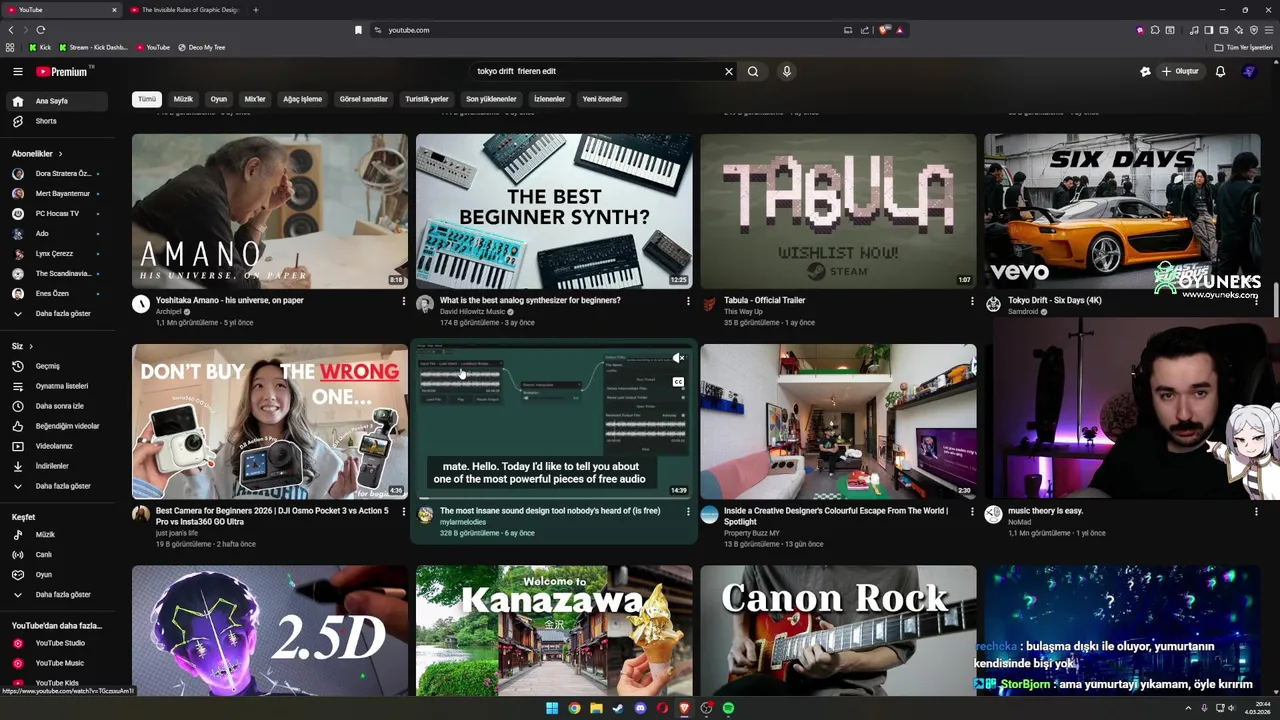Open YouTube Music link in sidebar

[x=58, y=663]
